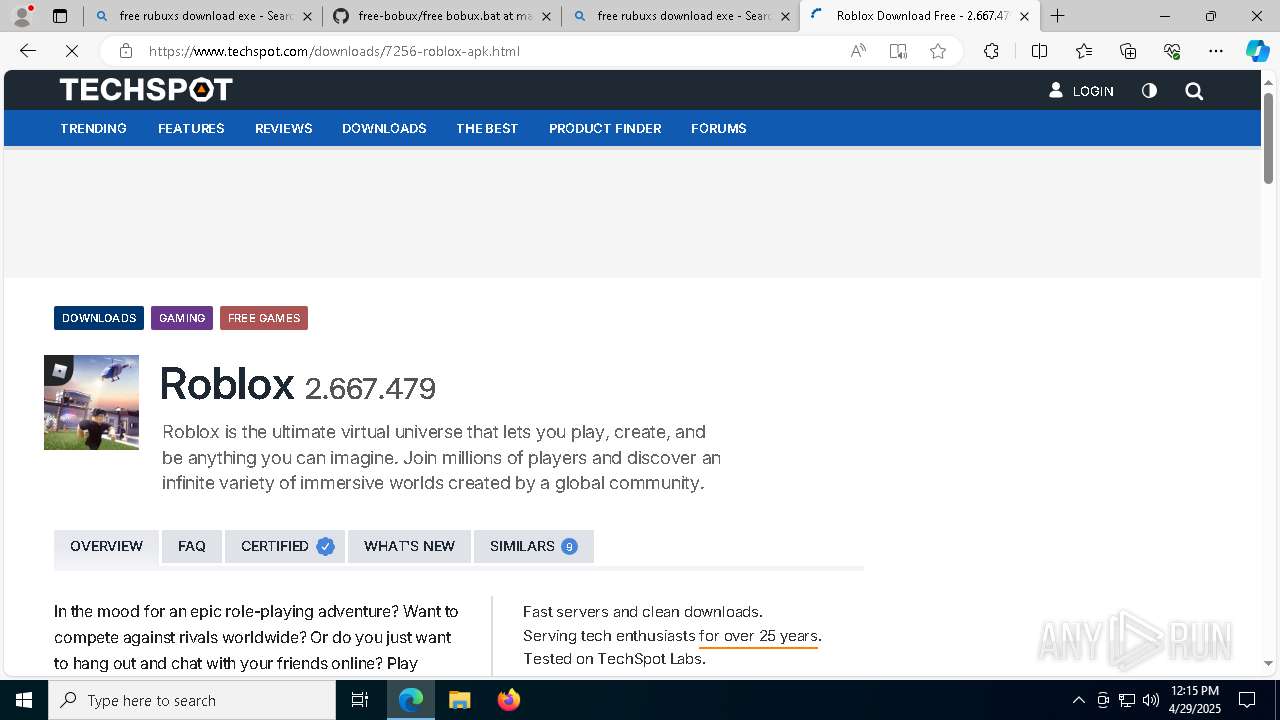This screenshot has height=720, width=1280.
Task: Click the Edge icon on the taskbar
Action: pos(411,700)
